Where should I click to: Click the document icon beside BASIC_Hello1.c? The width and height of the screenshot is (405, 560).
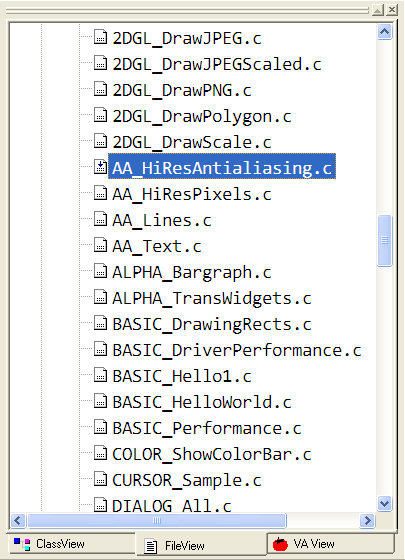(x=100, y=375)
